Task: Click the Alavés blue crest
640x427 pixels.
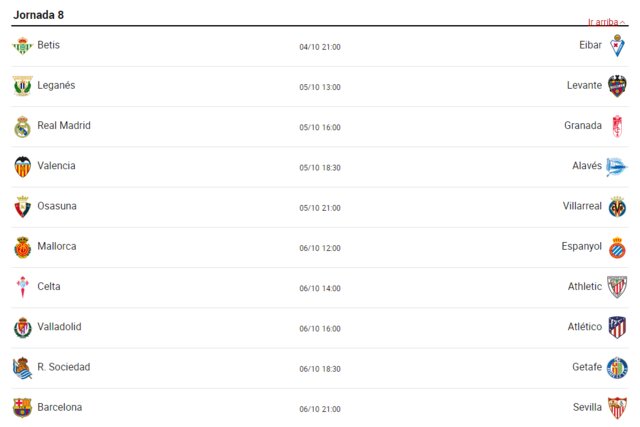Action: click(x=616, y=167)
